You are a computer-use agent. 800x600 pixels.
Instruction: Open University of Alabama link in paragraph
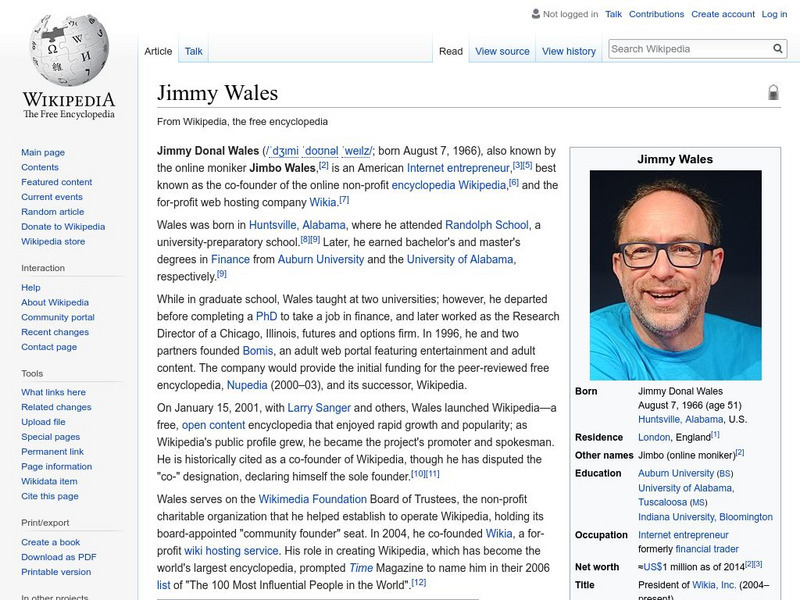click(x=460, y=259)
